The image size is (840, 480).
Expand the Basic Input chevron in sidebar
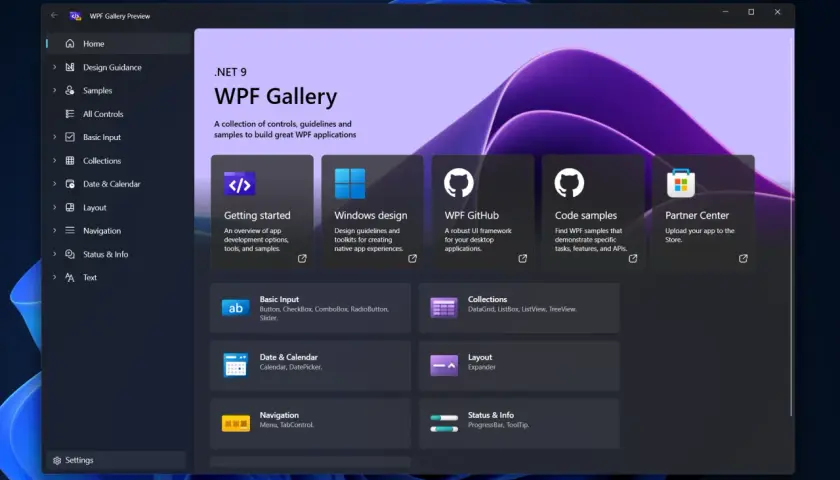pos(54,137)
